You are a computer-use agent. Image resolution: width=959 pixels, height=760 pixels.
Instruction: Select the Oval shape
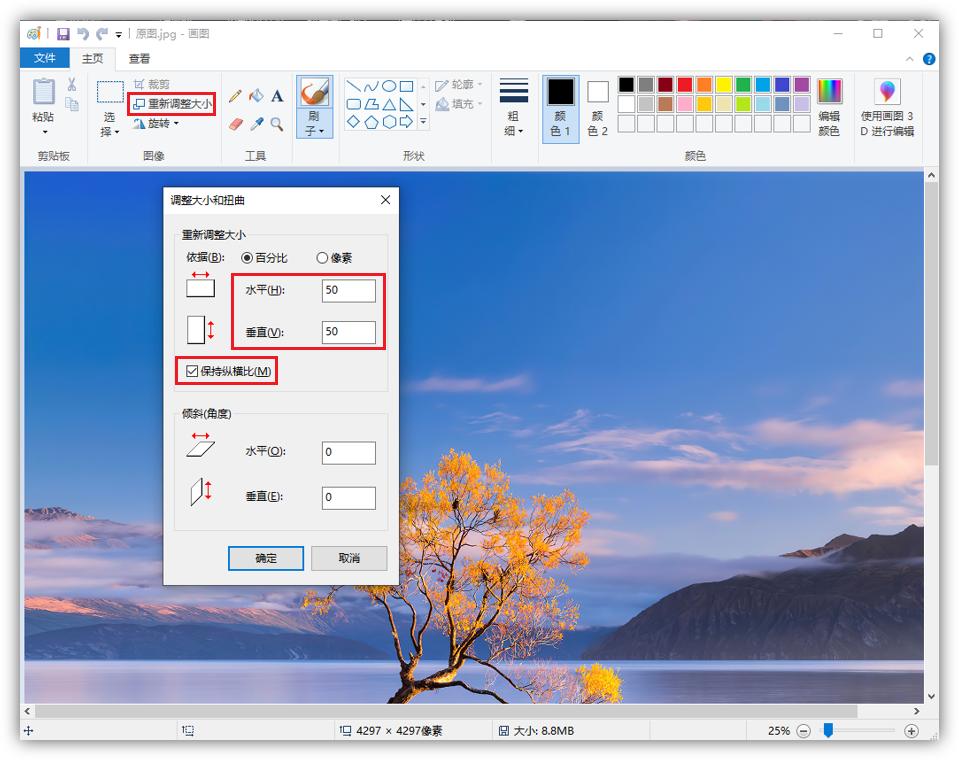coord(389,86)
